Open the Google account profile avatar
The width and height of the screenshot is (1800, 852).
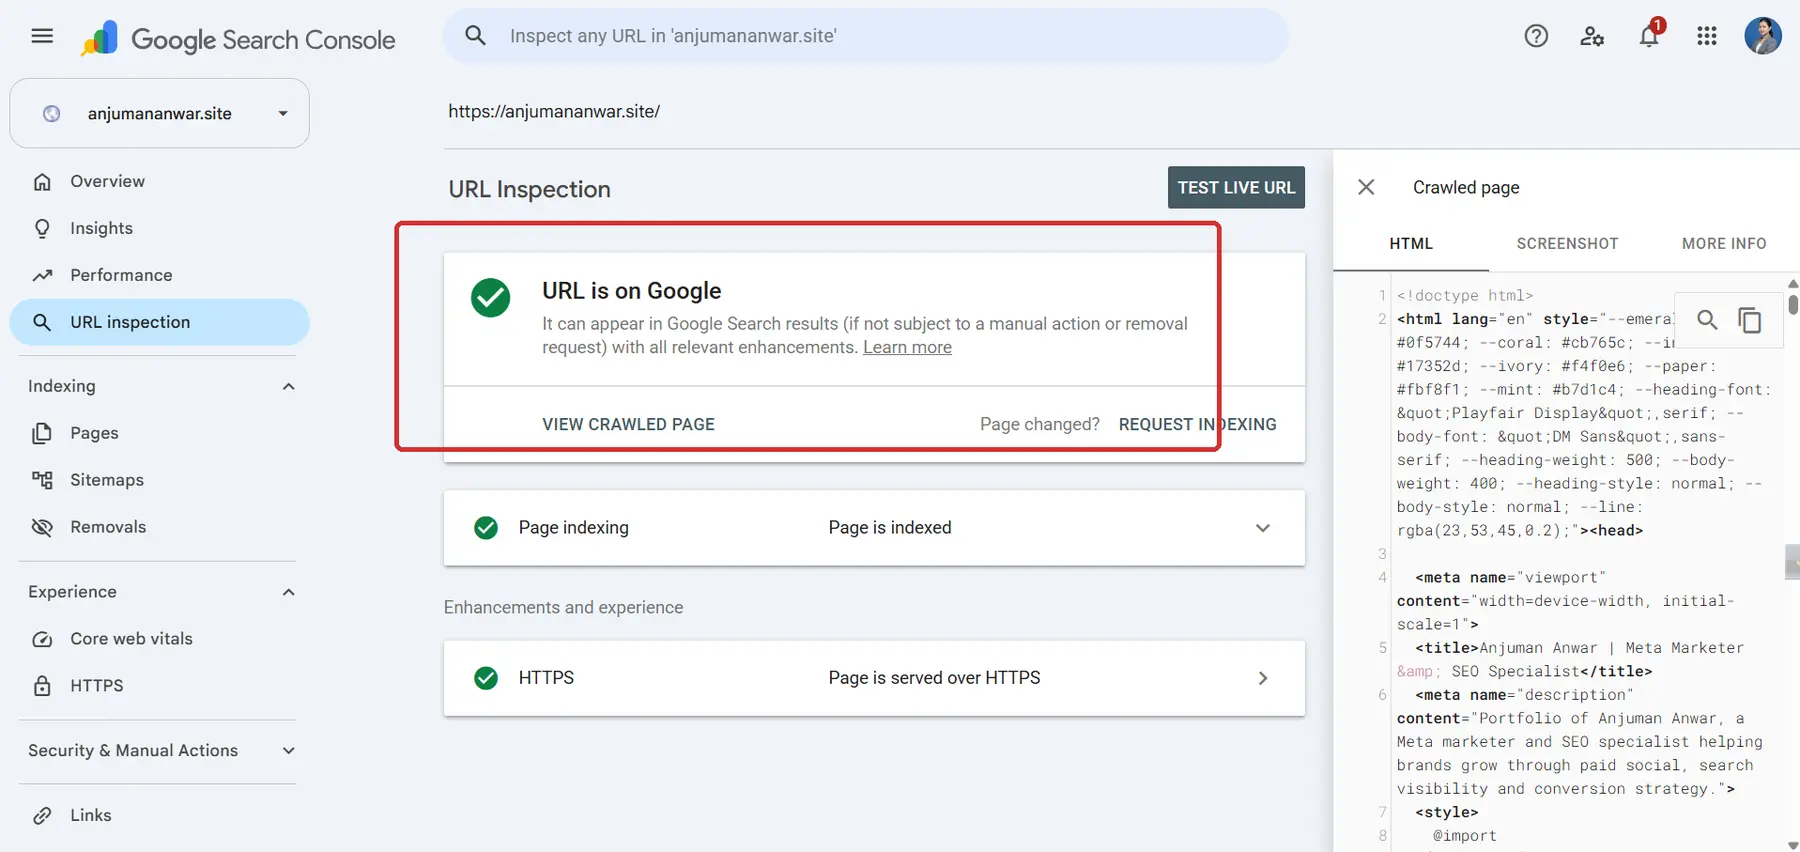(1763, 36)
